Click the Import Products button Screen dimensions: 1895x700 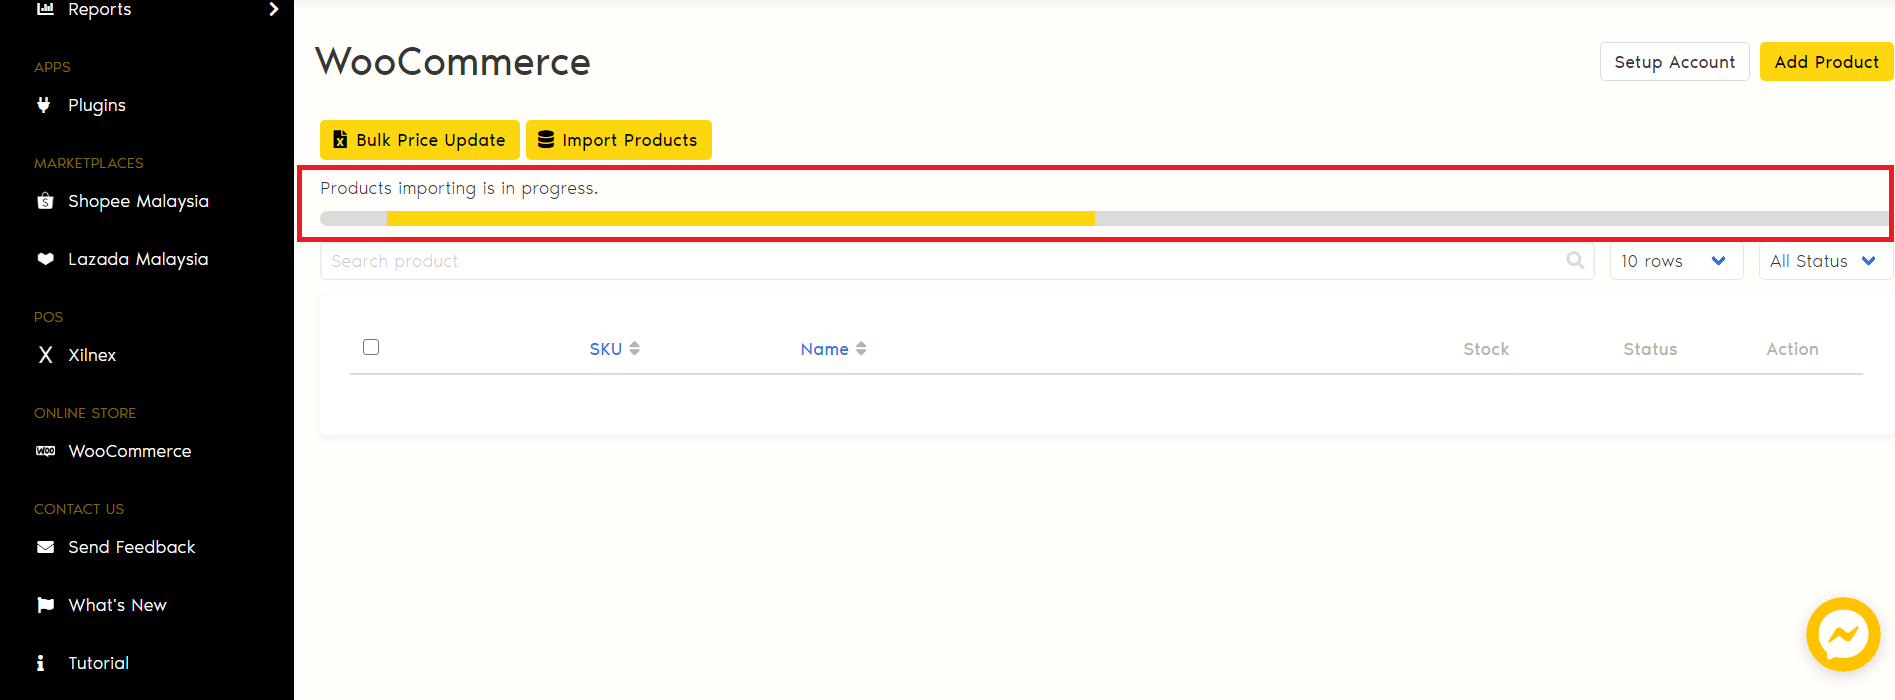click(x=618, y=140)
